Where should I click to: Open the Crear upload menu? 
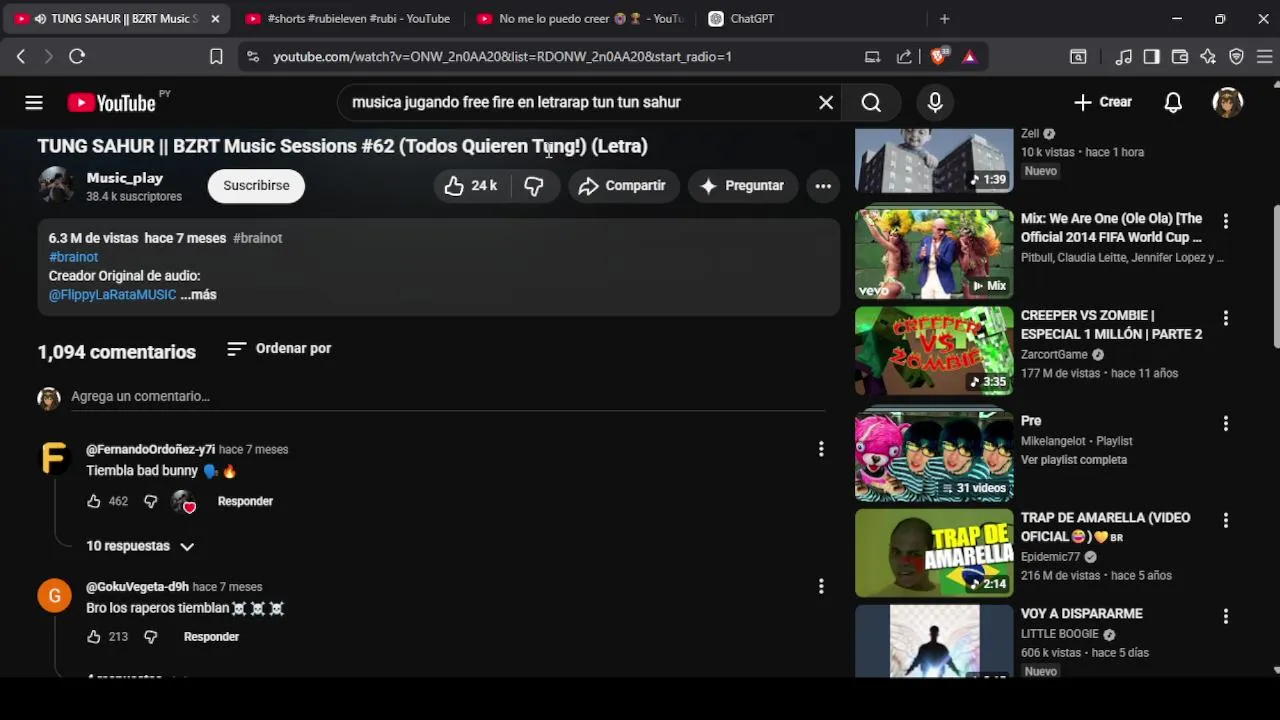click(x=1103, y=102)
